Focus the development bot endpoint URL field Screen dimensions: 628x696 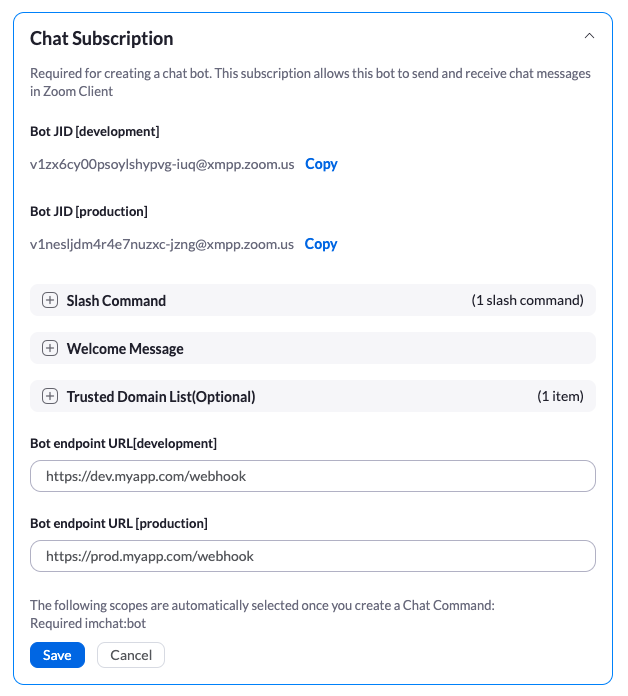point(312,476)
